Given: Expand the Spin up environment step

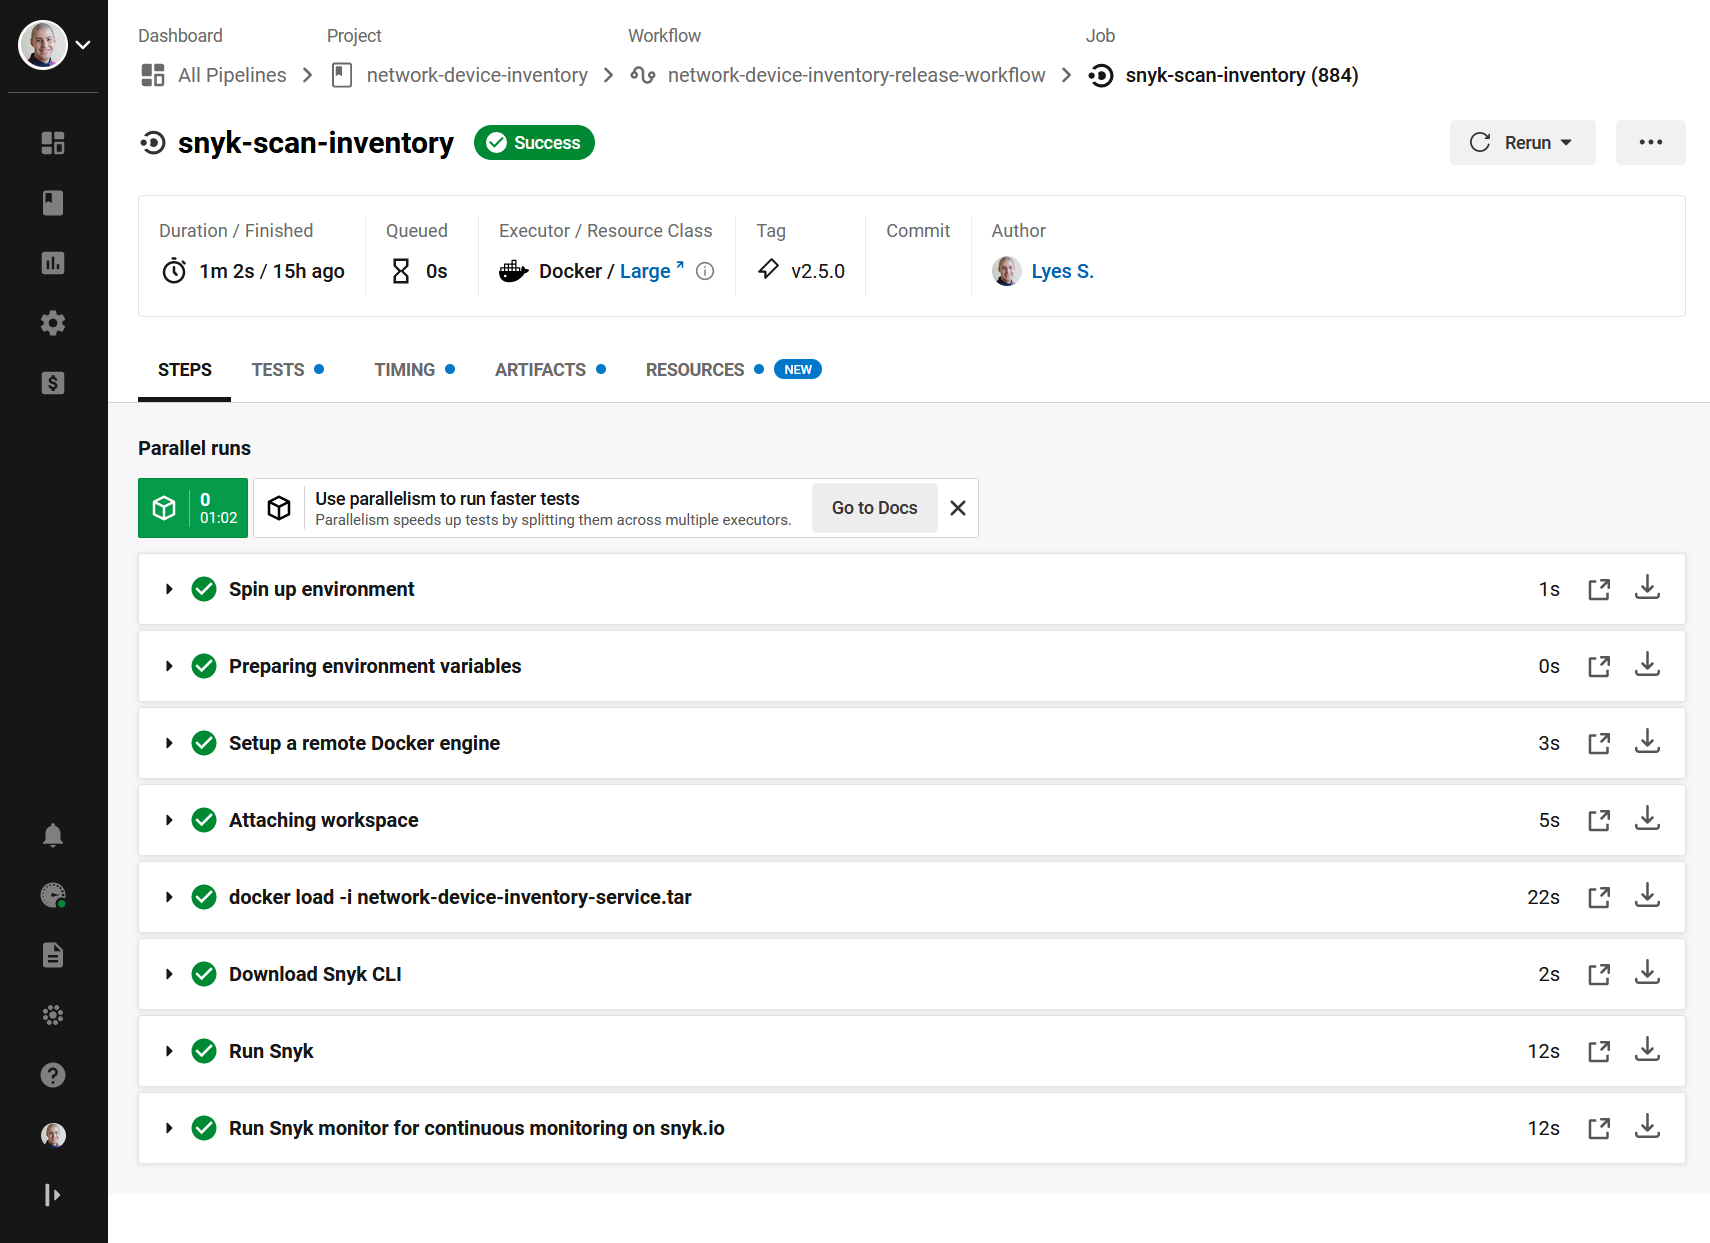Looking at the screenshot, I should pos(169,589).
